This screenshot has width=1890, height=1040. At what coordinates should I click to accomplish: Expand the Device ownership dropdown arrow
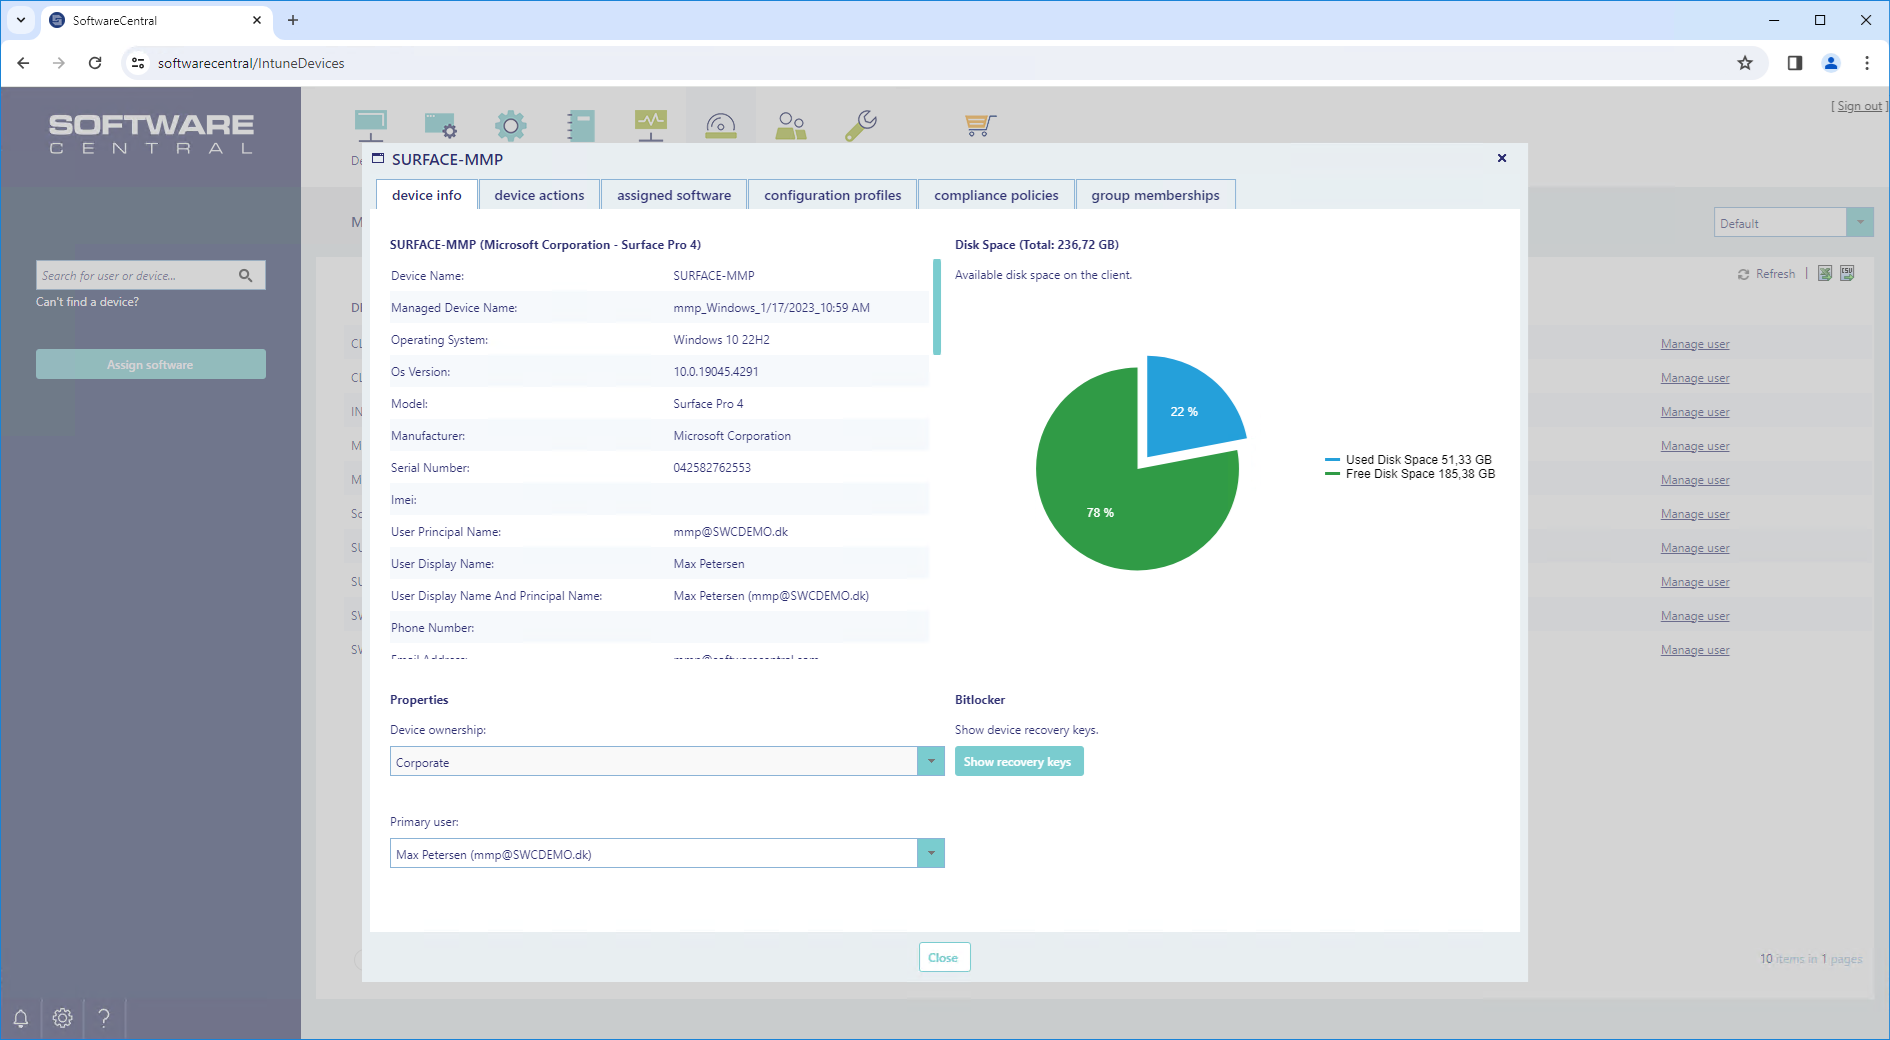931,762
